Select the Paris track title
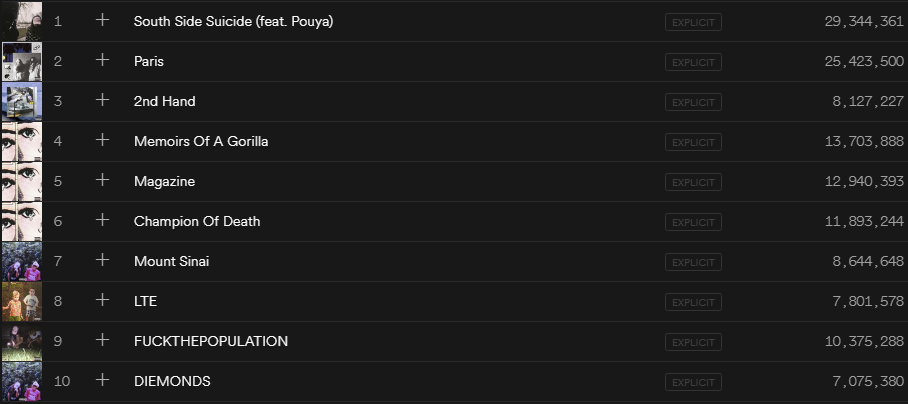 coord(149,61)
